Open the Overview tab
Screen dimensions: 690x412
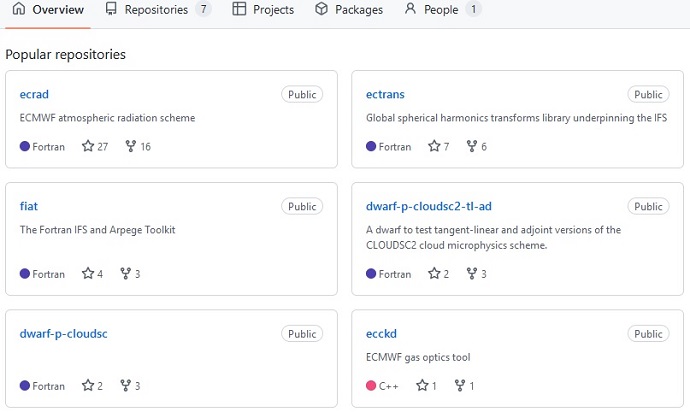[48, 10]
